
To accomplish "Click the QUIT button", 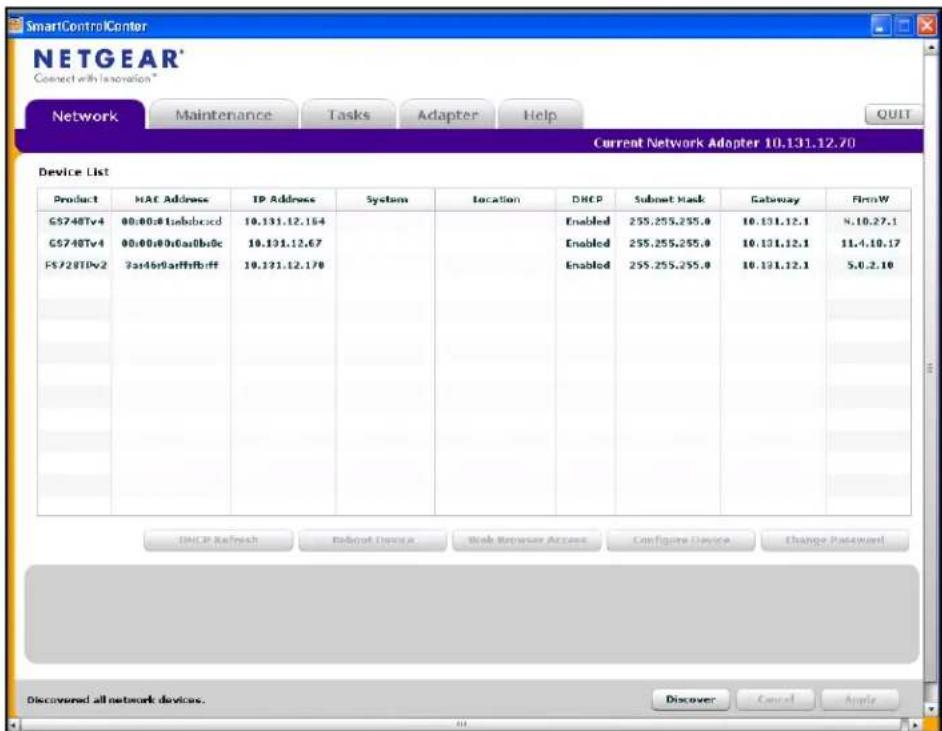I will (893, 114).
